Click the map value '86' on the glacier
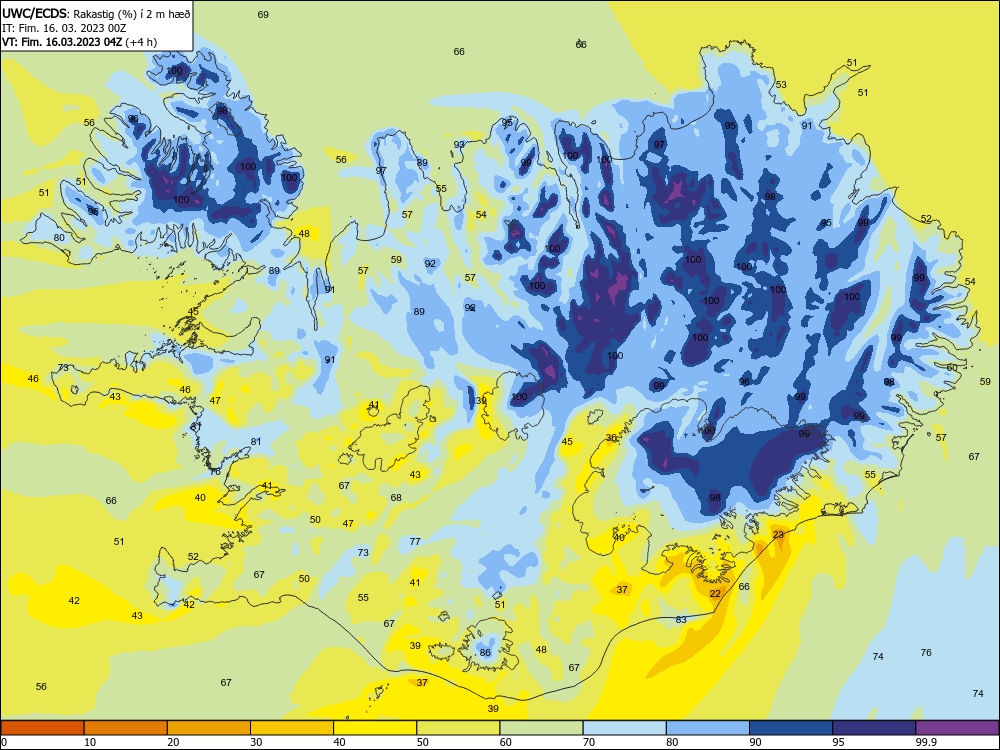This screenshot has height=750, width=1000. 485,652
